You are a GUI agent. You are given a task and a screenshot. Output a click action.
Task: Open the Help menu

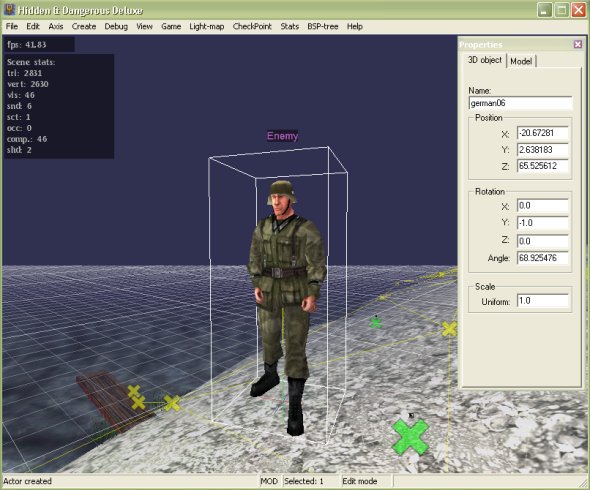coord(354,26)
